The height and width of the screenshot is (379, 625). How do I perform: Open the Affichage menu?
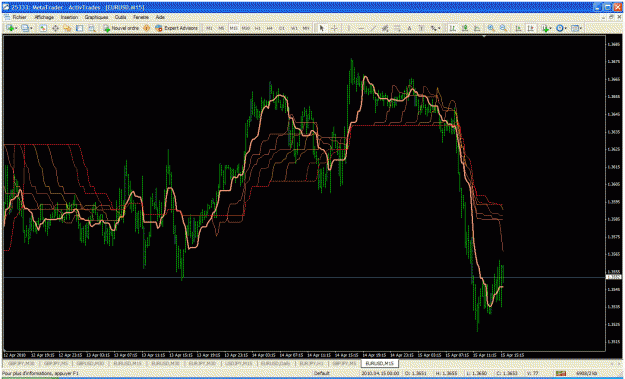point(44,18)
